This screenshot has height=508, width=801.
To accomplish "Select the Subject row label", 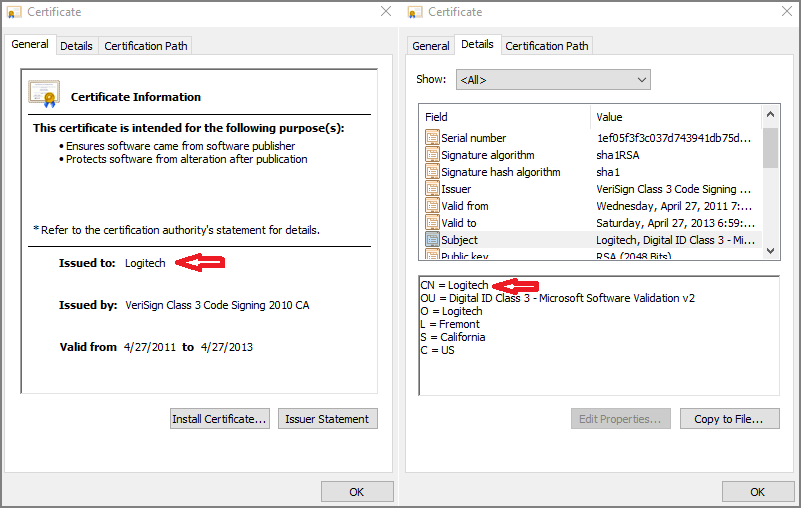I will pyautogui.click(x=459, y=240).
